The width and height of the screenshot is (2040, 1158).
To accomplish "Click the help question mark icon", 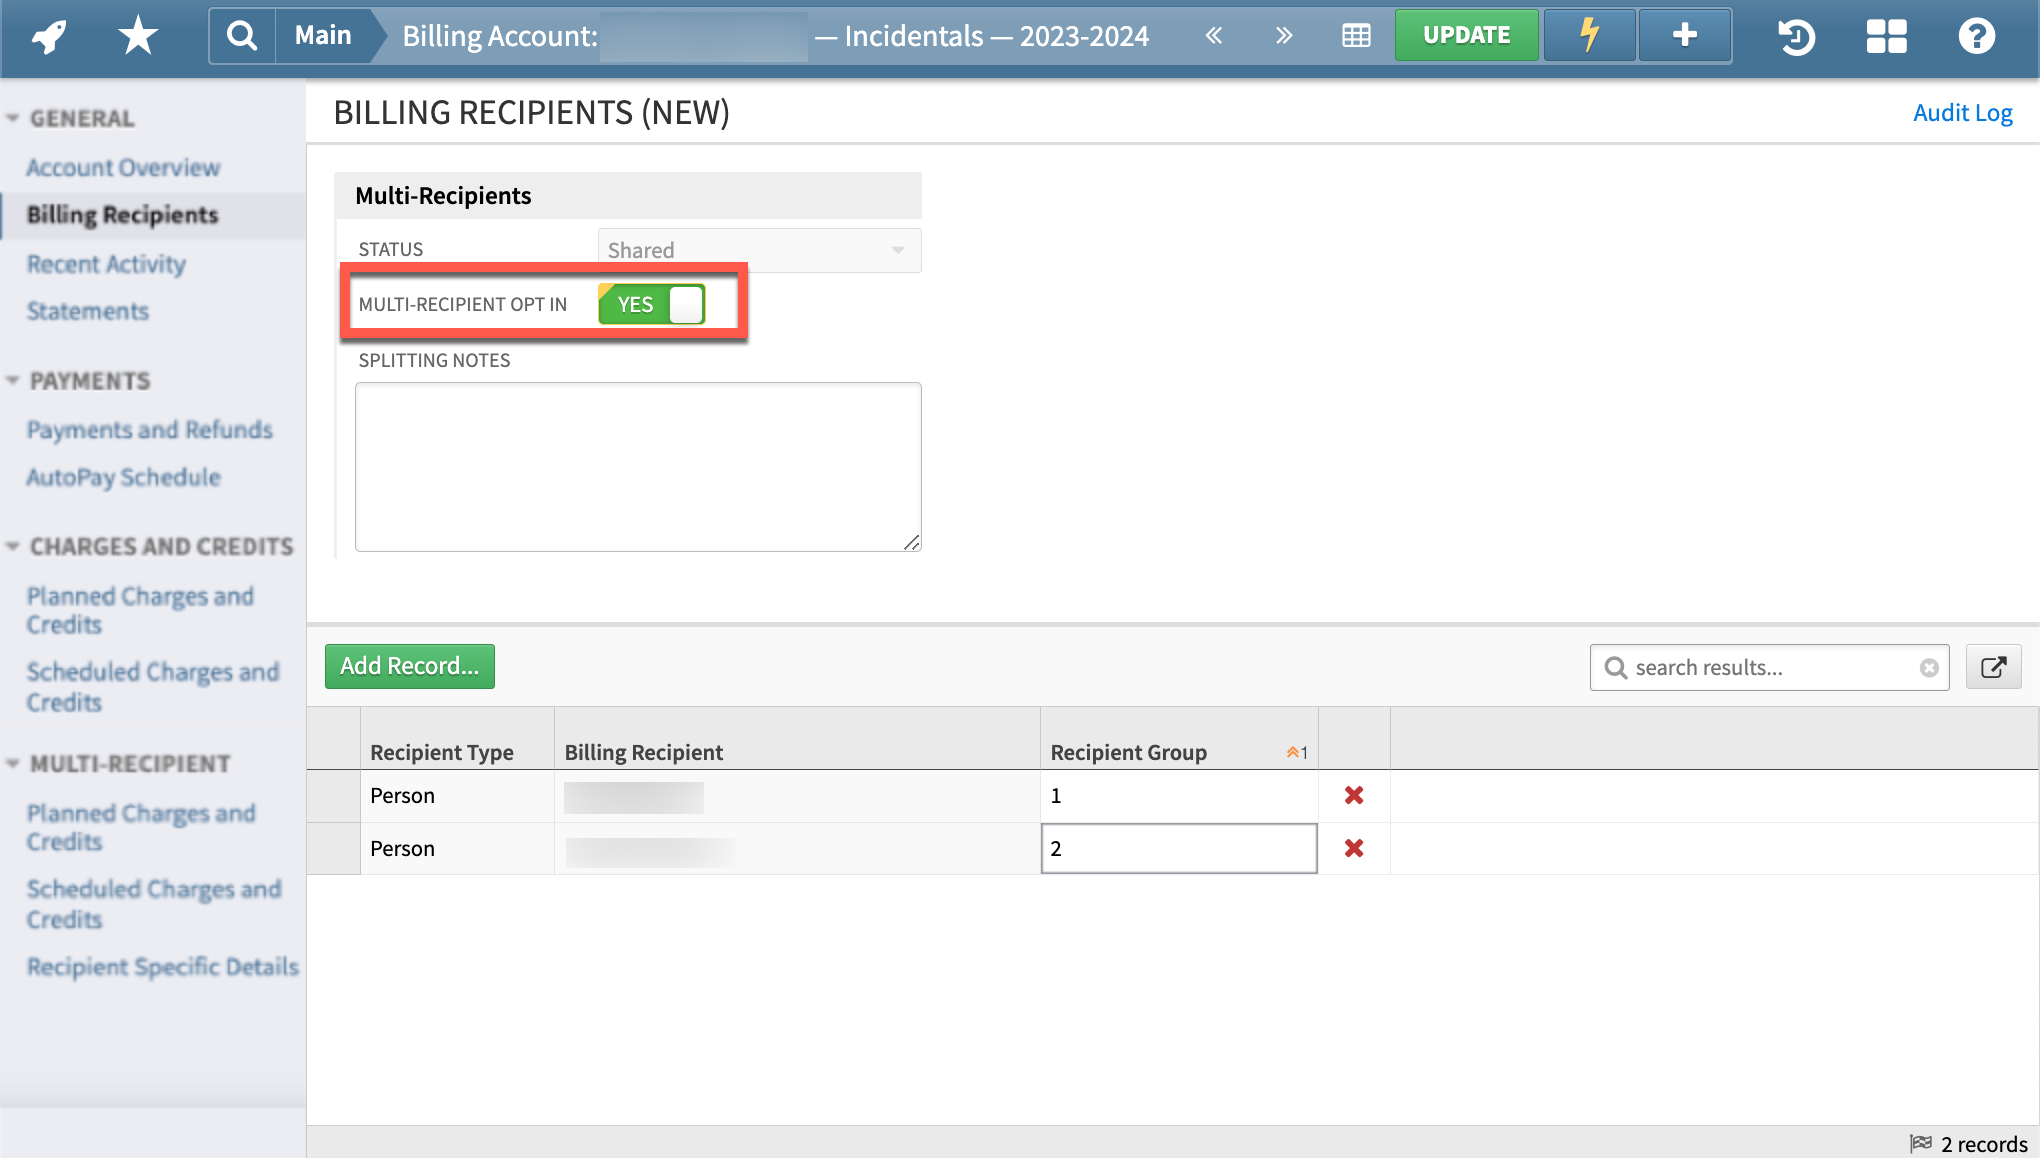I will click(x=1977, y=37).
